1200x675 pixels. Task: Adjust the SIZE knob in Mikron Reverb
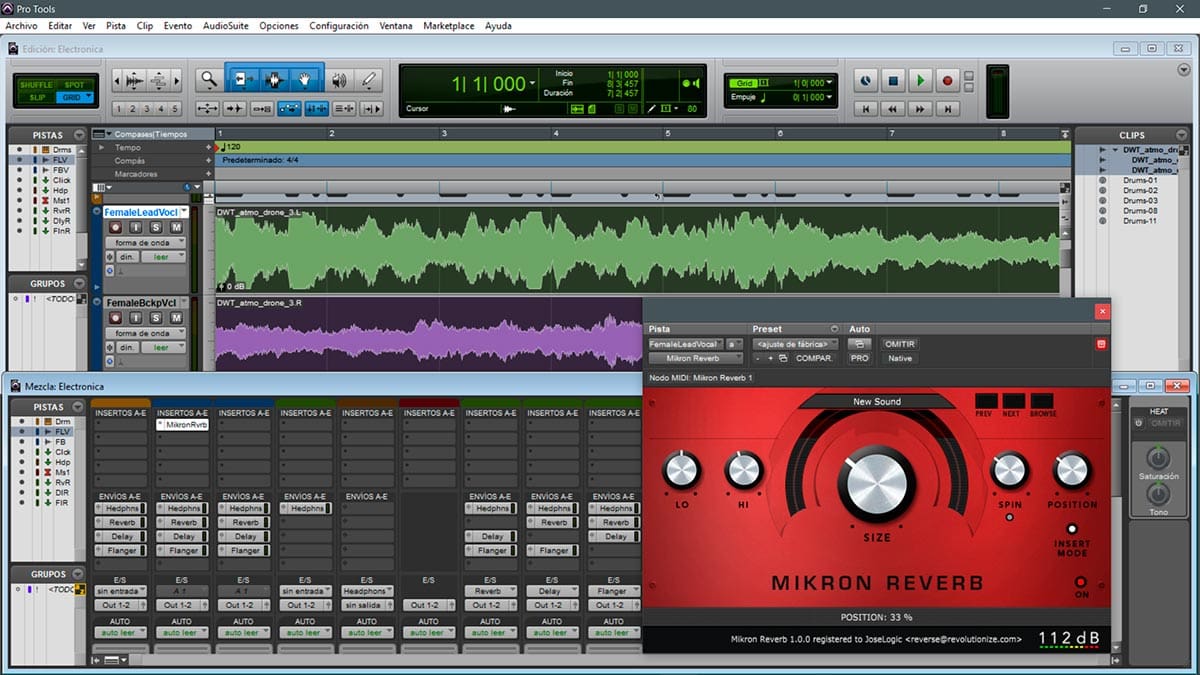[x=876, y=484]
